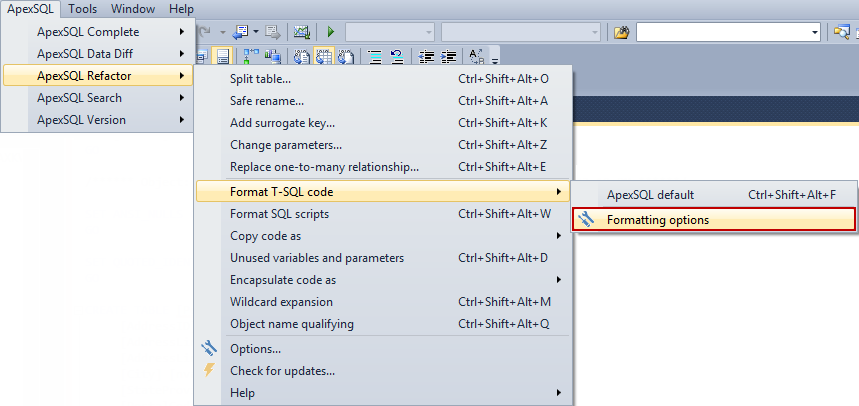Open the first disabled combo box after Execute
Image resolution: width=859 pixels, height=406 pixels.
390,32
